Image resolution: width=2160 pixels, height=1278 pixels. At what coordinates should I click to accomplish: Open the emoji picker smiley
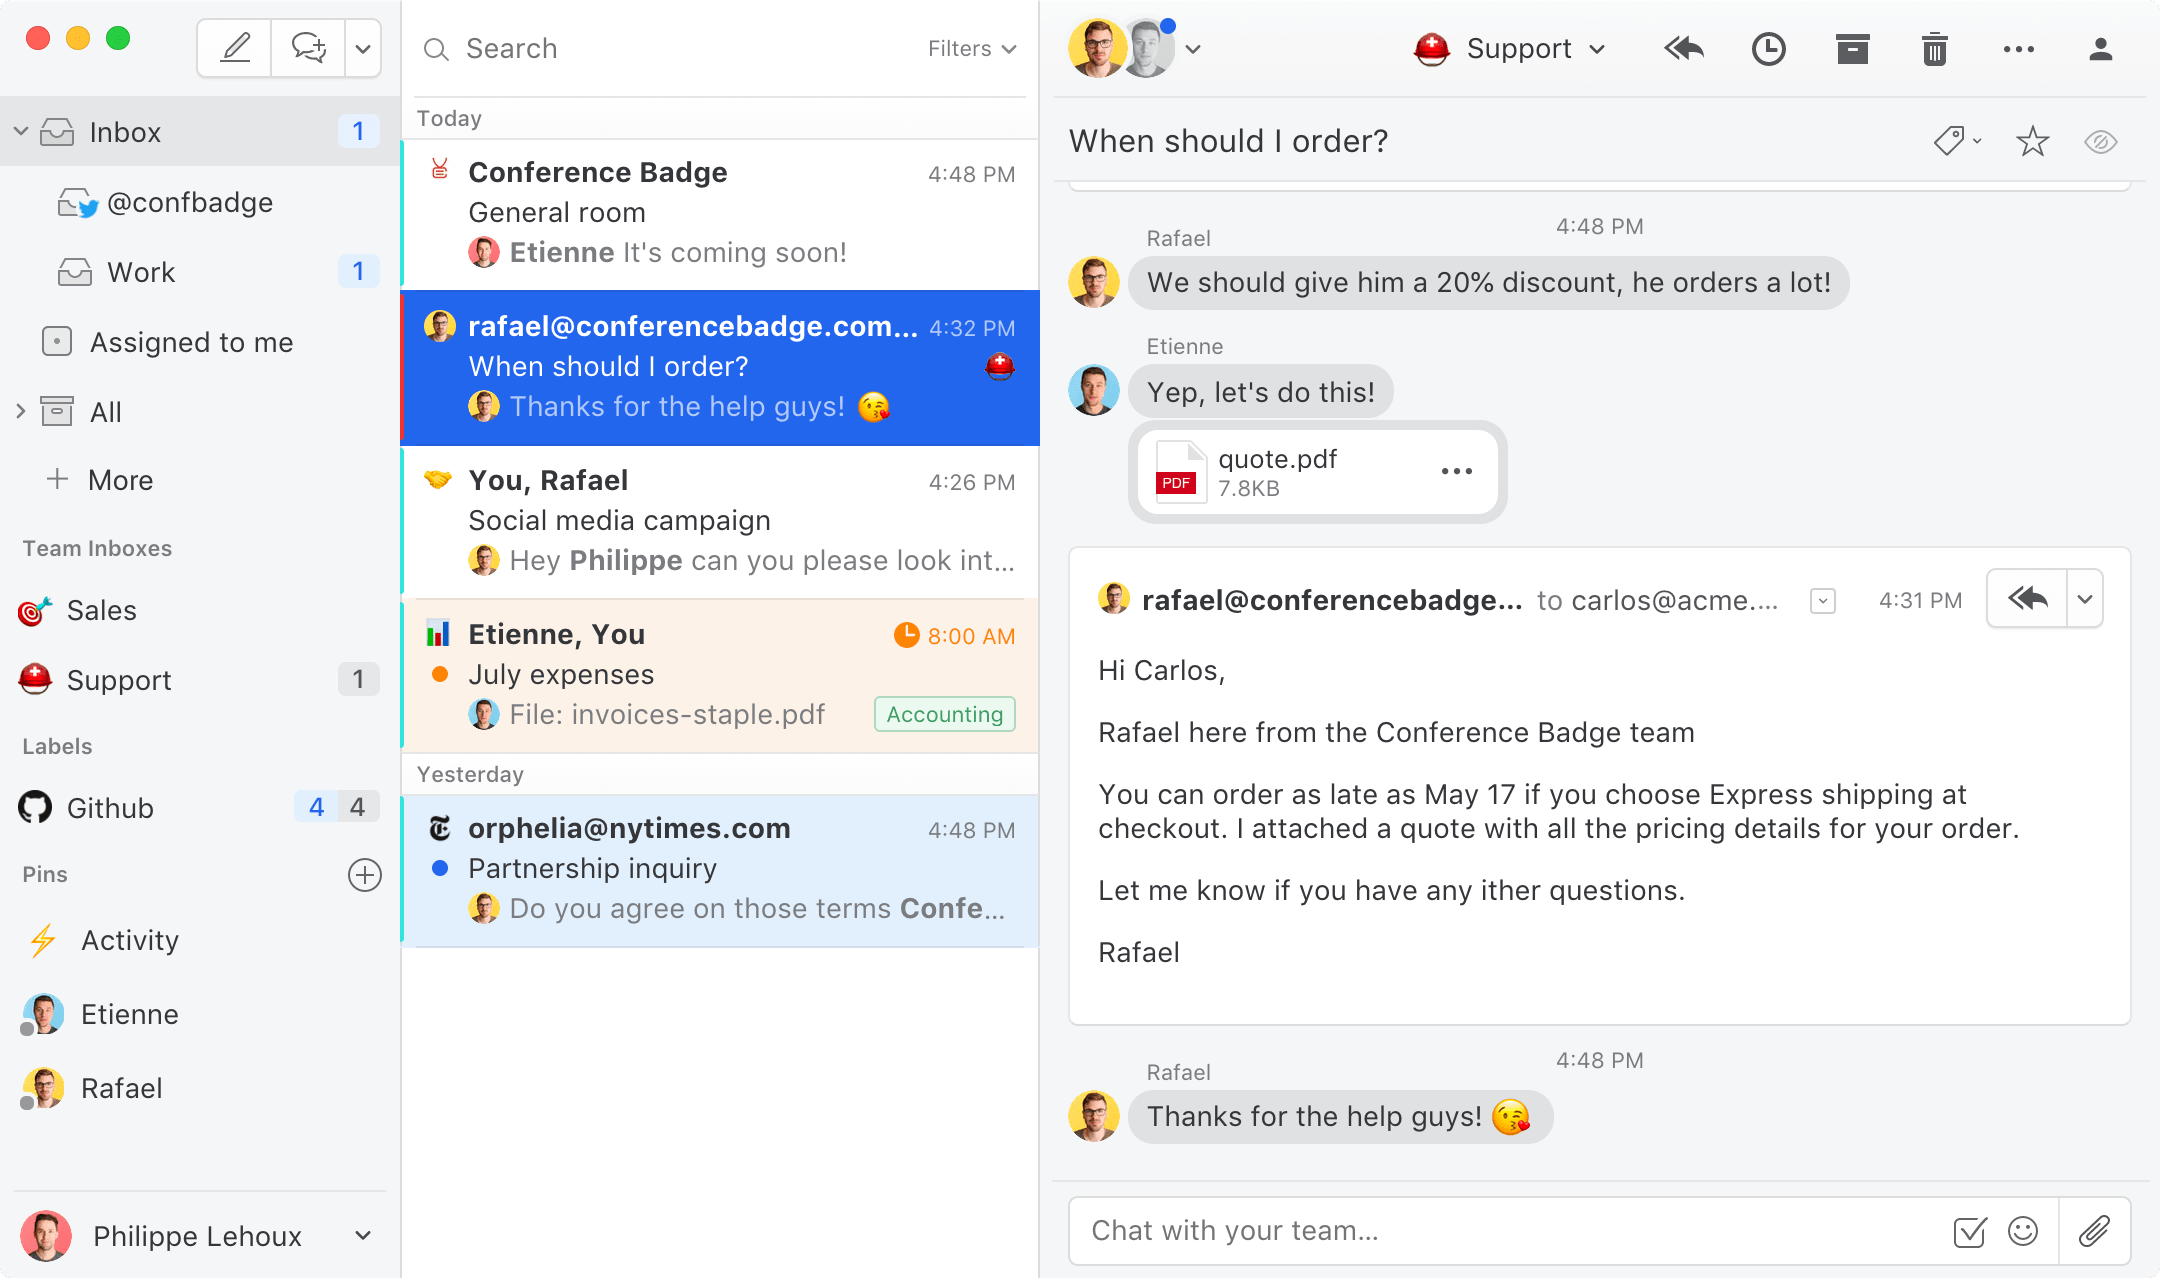pos(2022,1231)
